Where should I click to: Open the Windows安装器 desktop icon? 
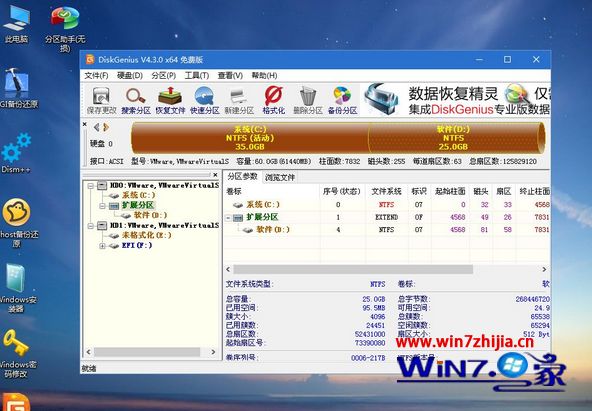point(17,289)
